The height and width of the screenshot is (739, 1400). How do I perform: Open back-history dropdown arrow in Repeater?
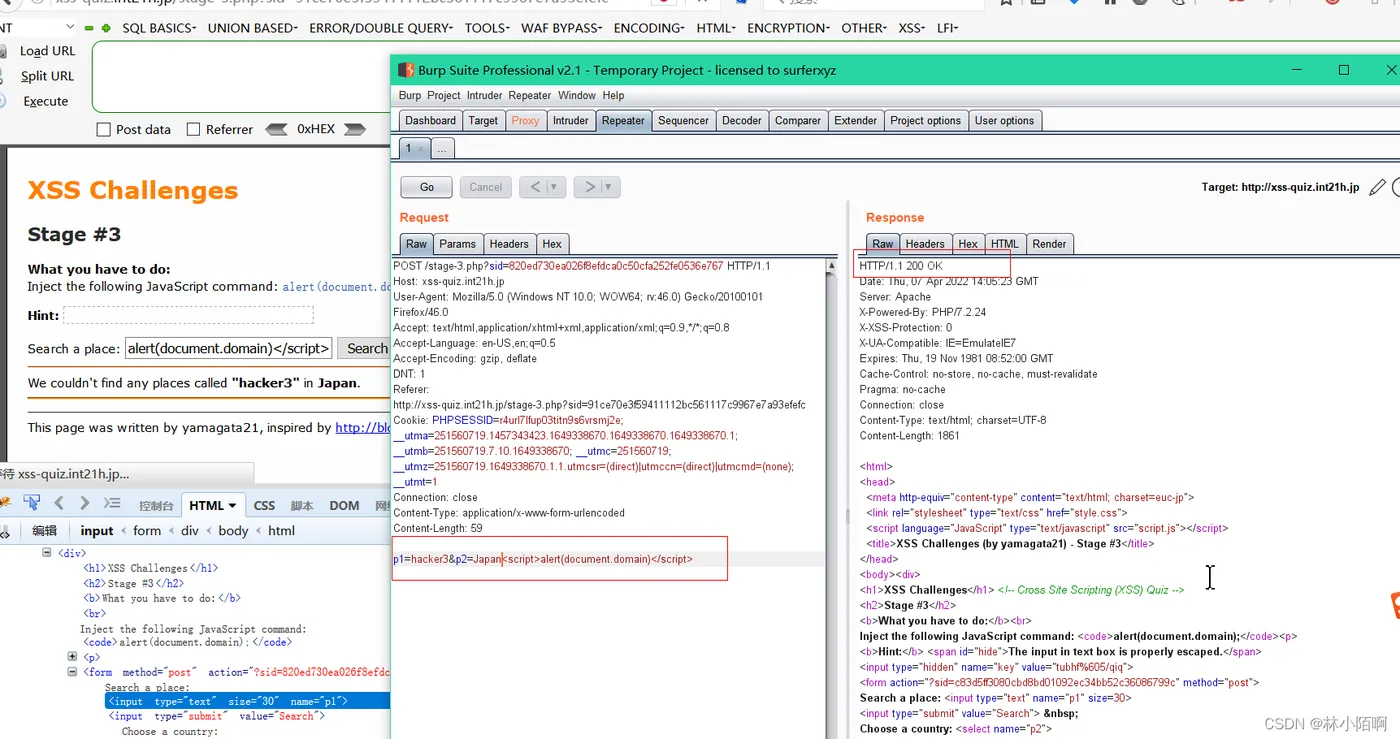[x=553, y=187]
